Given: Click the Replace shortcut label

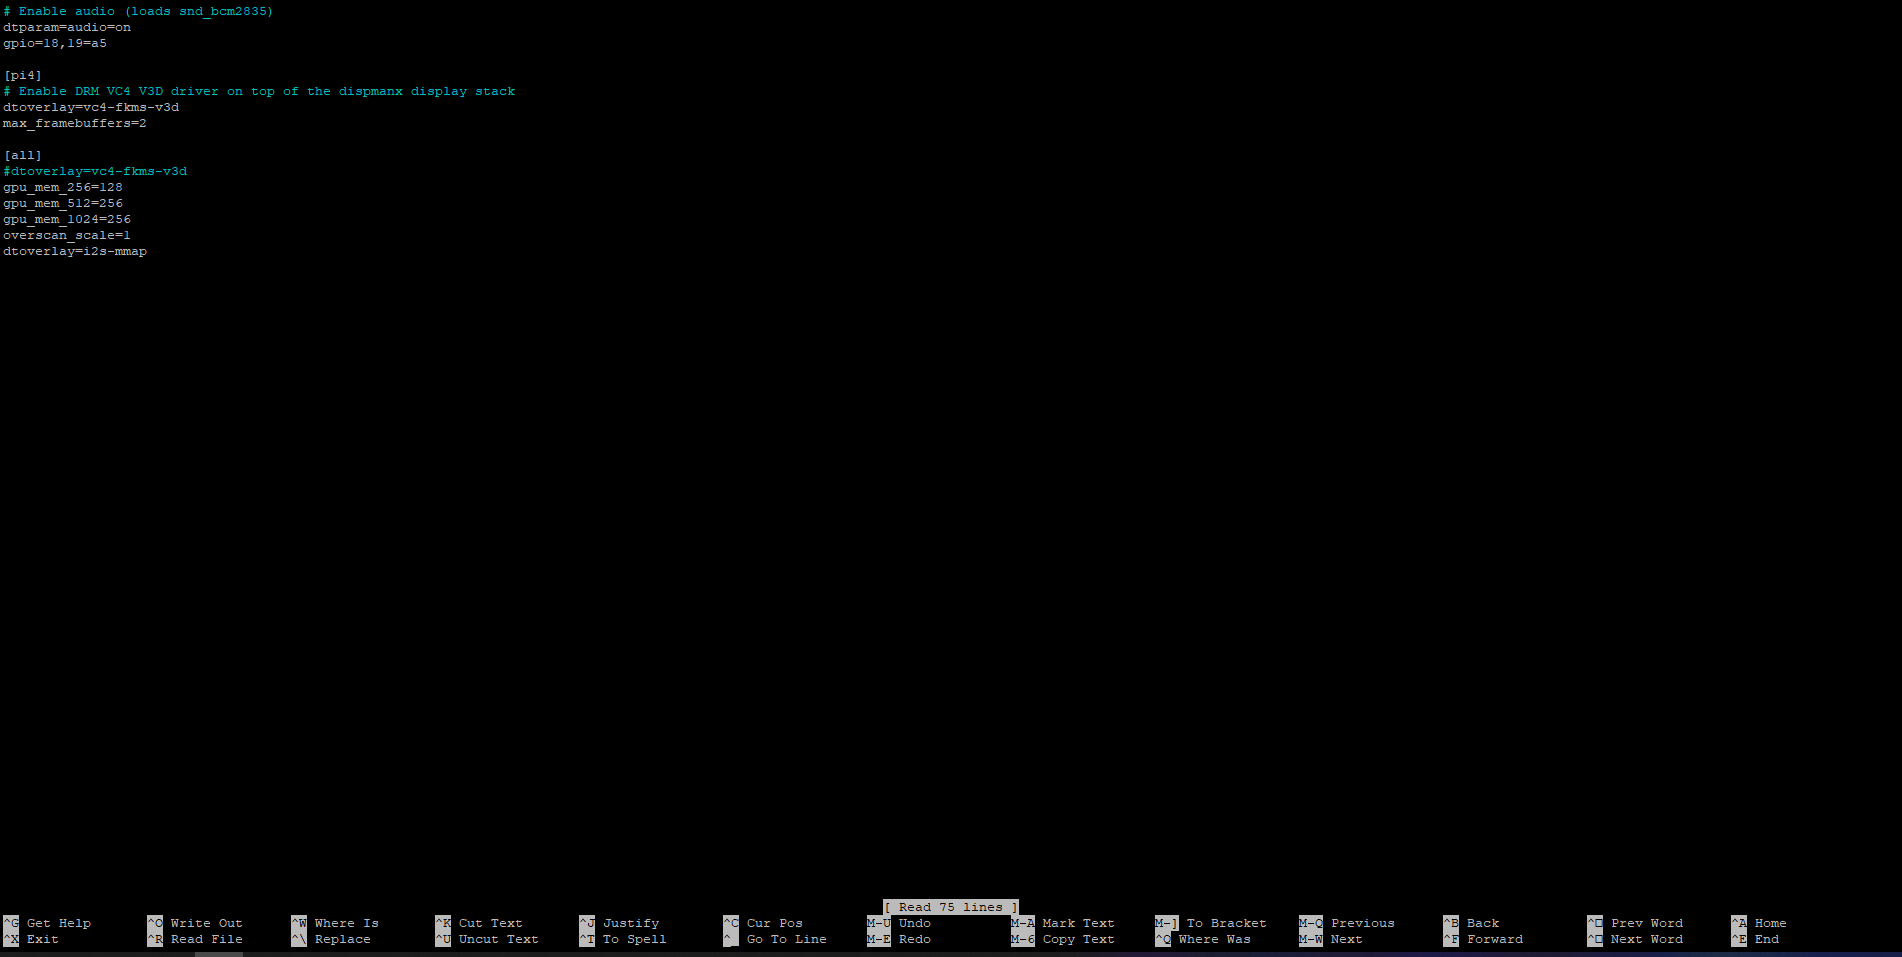Looking at the screenshot, I should click(342, 939).
